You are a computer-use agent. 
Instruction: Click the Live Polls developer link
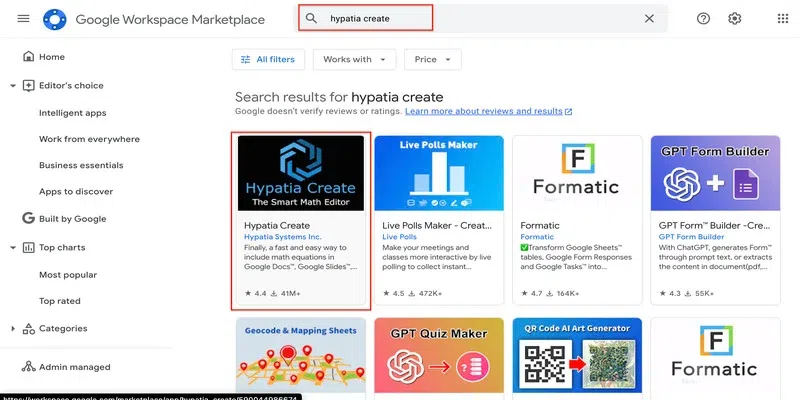pos(399,237)
